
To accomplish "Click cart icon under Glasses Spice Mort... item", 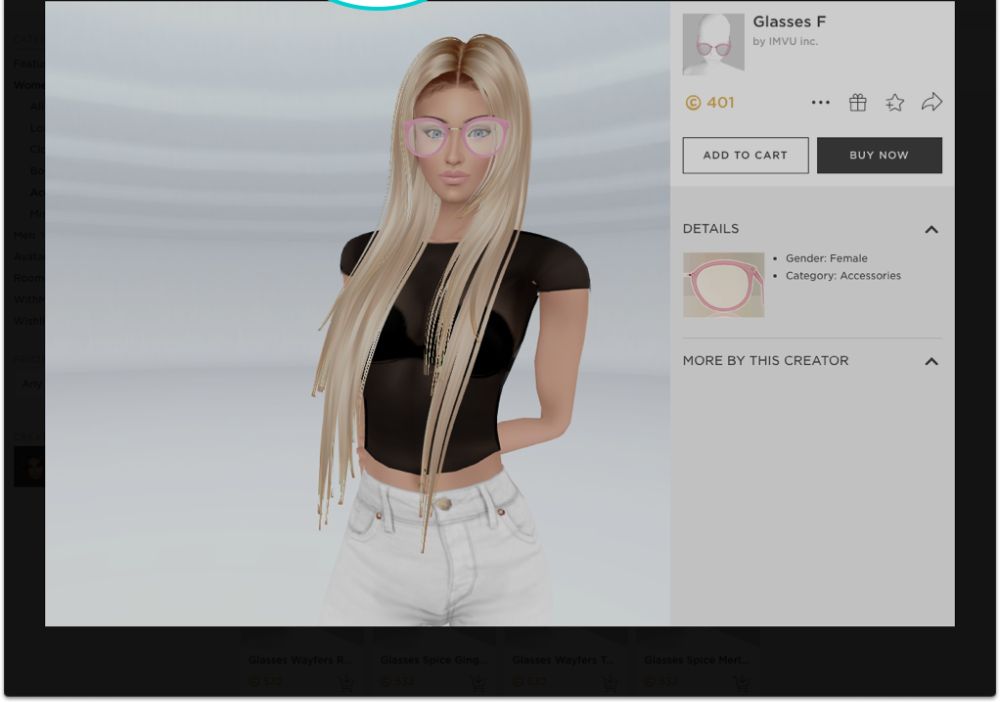I will point(741,683).
